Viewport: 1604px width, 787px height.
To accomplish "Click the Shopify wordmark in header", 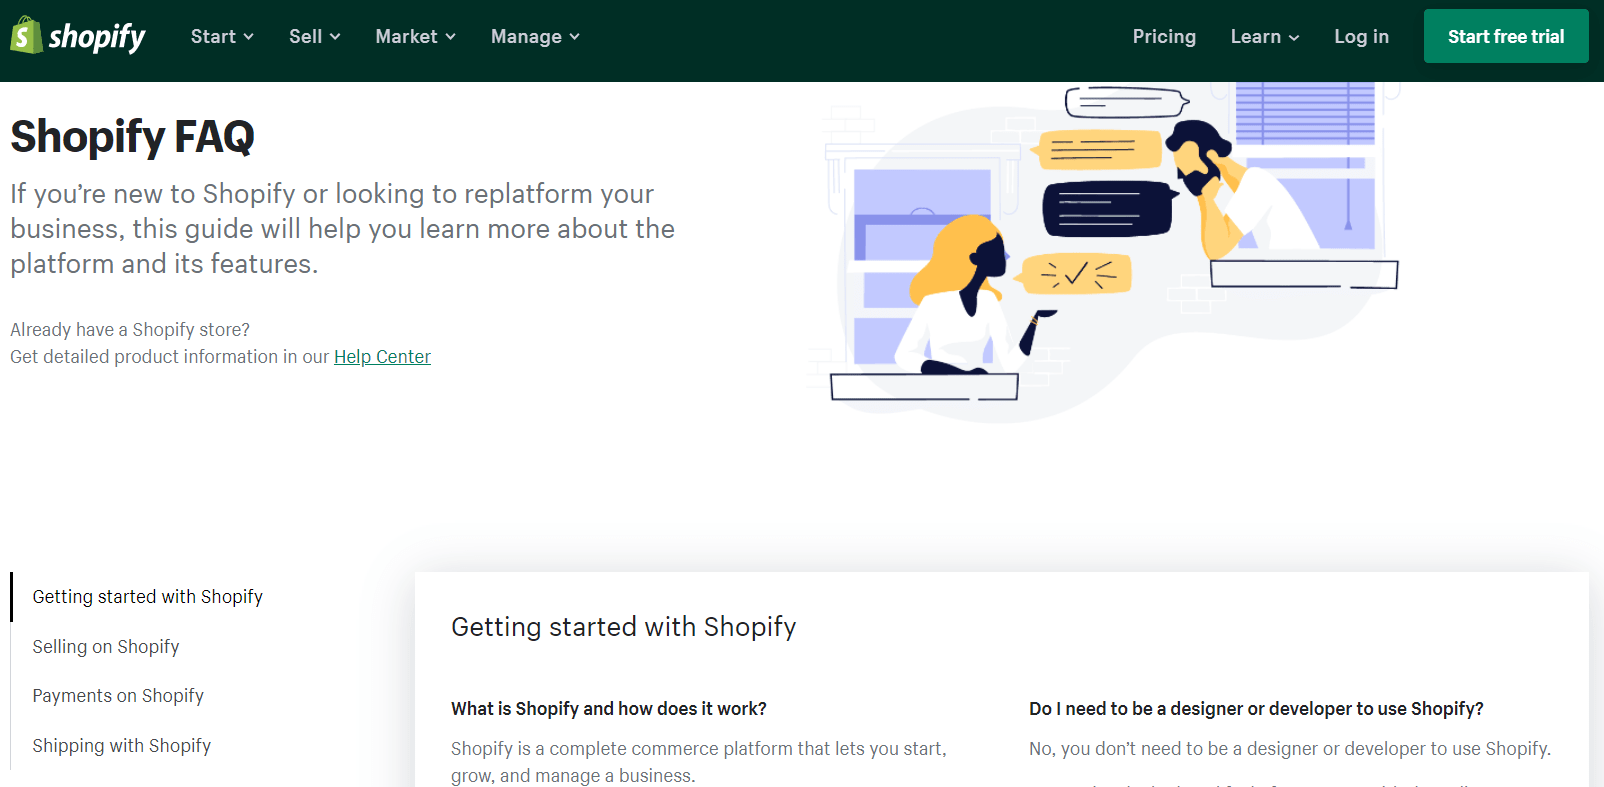I will tap(97, 37).
